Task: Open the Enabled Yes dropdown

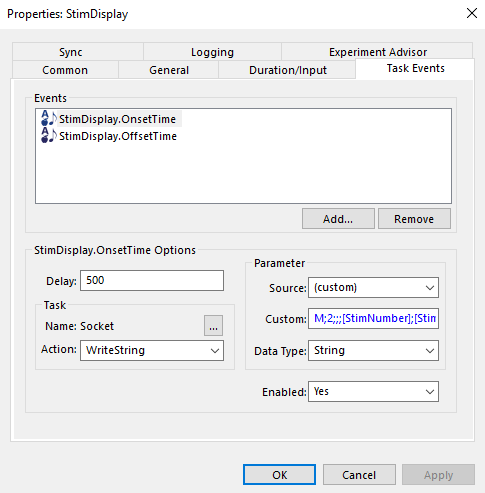Action: [x=373, y=391]
